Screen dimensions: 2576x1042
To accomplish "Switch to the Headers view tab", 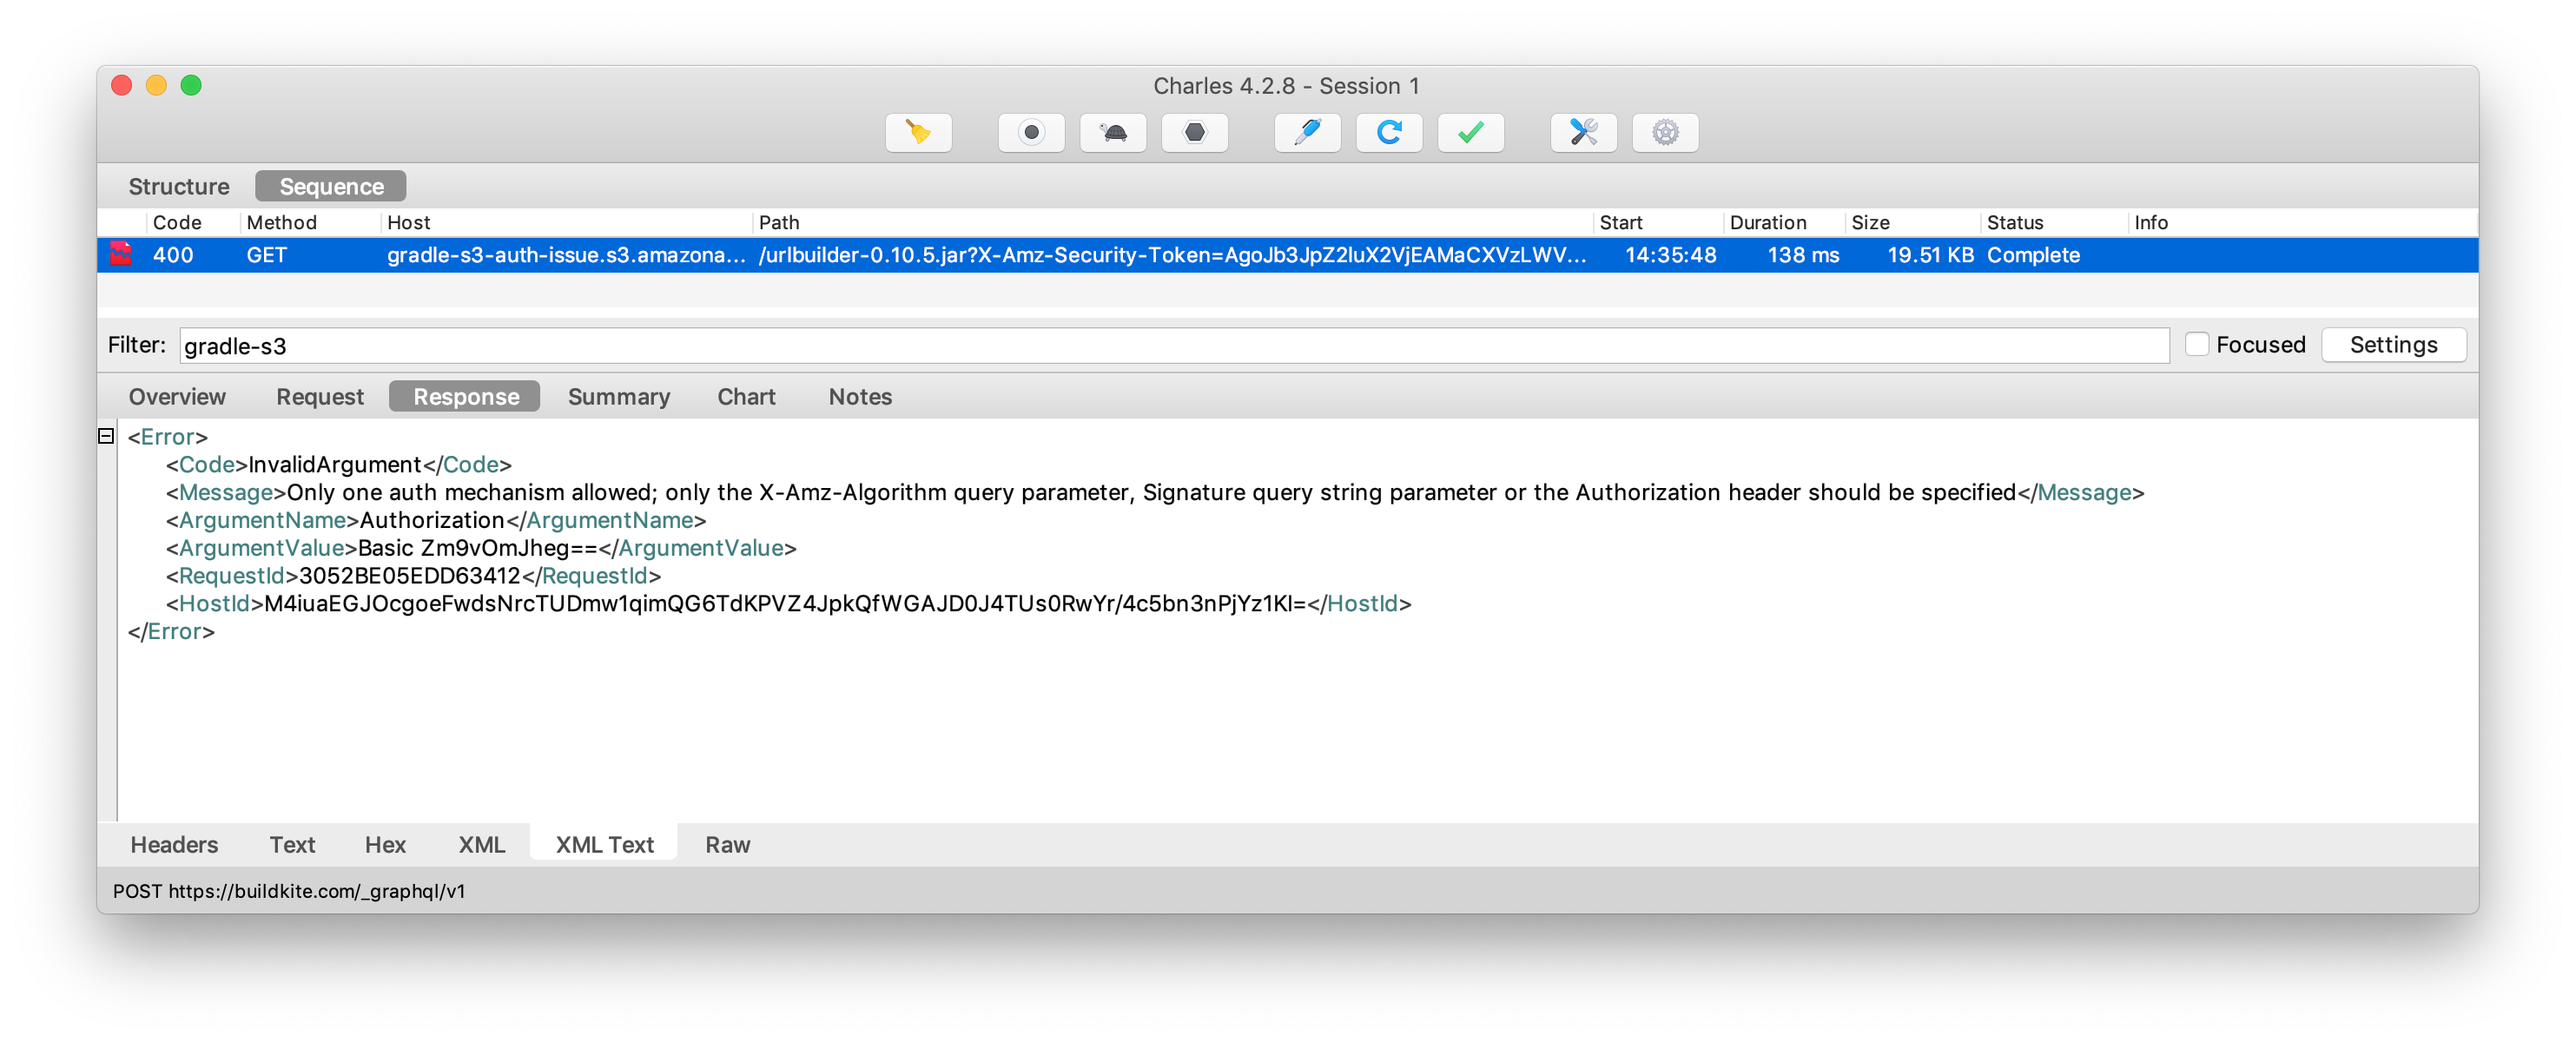I will (x=174, y=845).
